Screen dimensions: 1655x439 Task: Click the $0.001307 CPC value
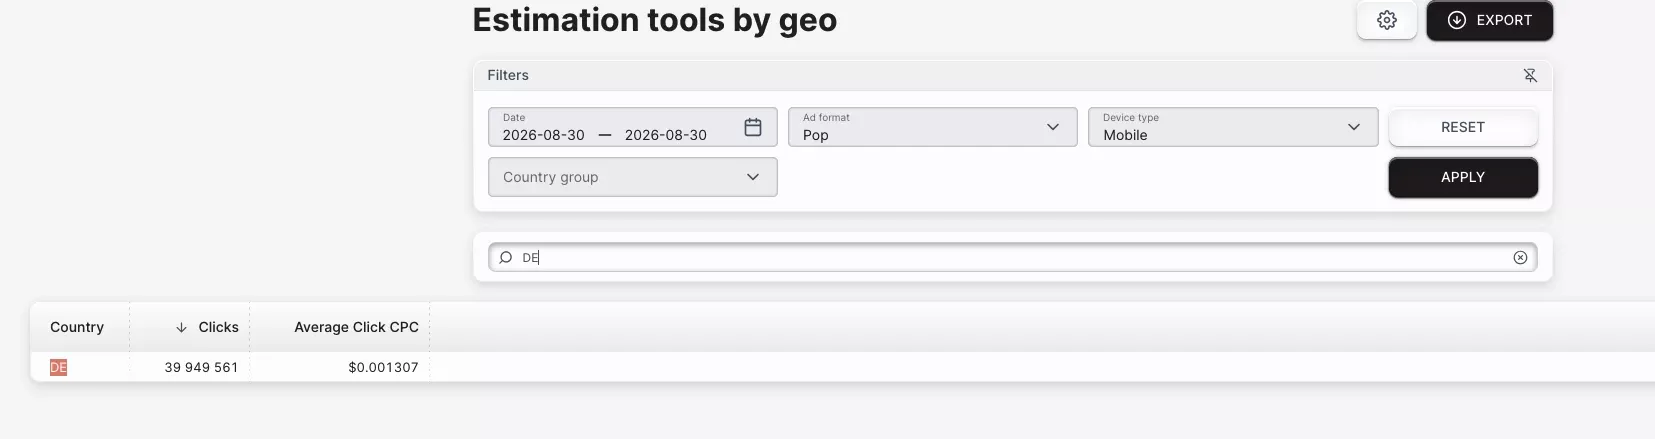point(383,367)
